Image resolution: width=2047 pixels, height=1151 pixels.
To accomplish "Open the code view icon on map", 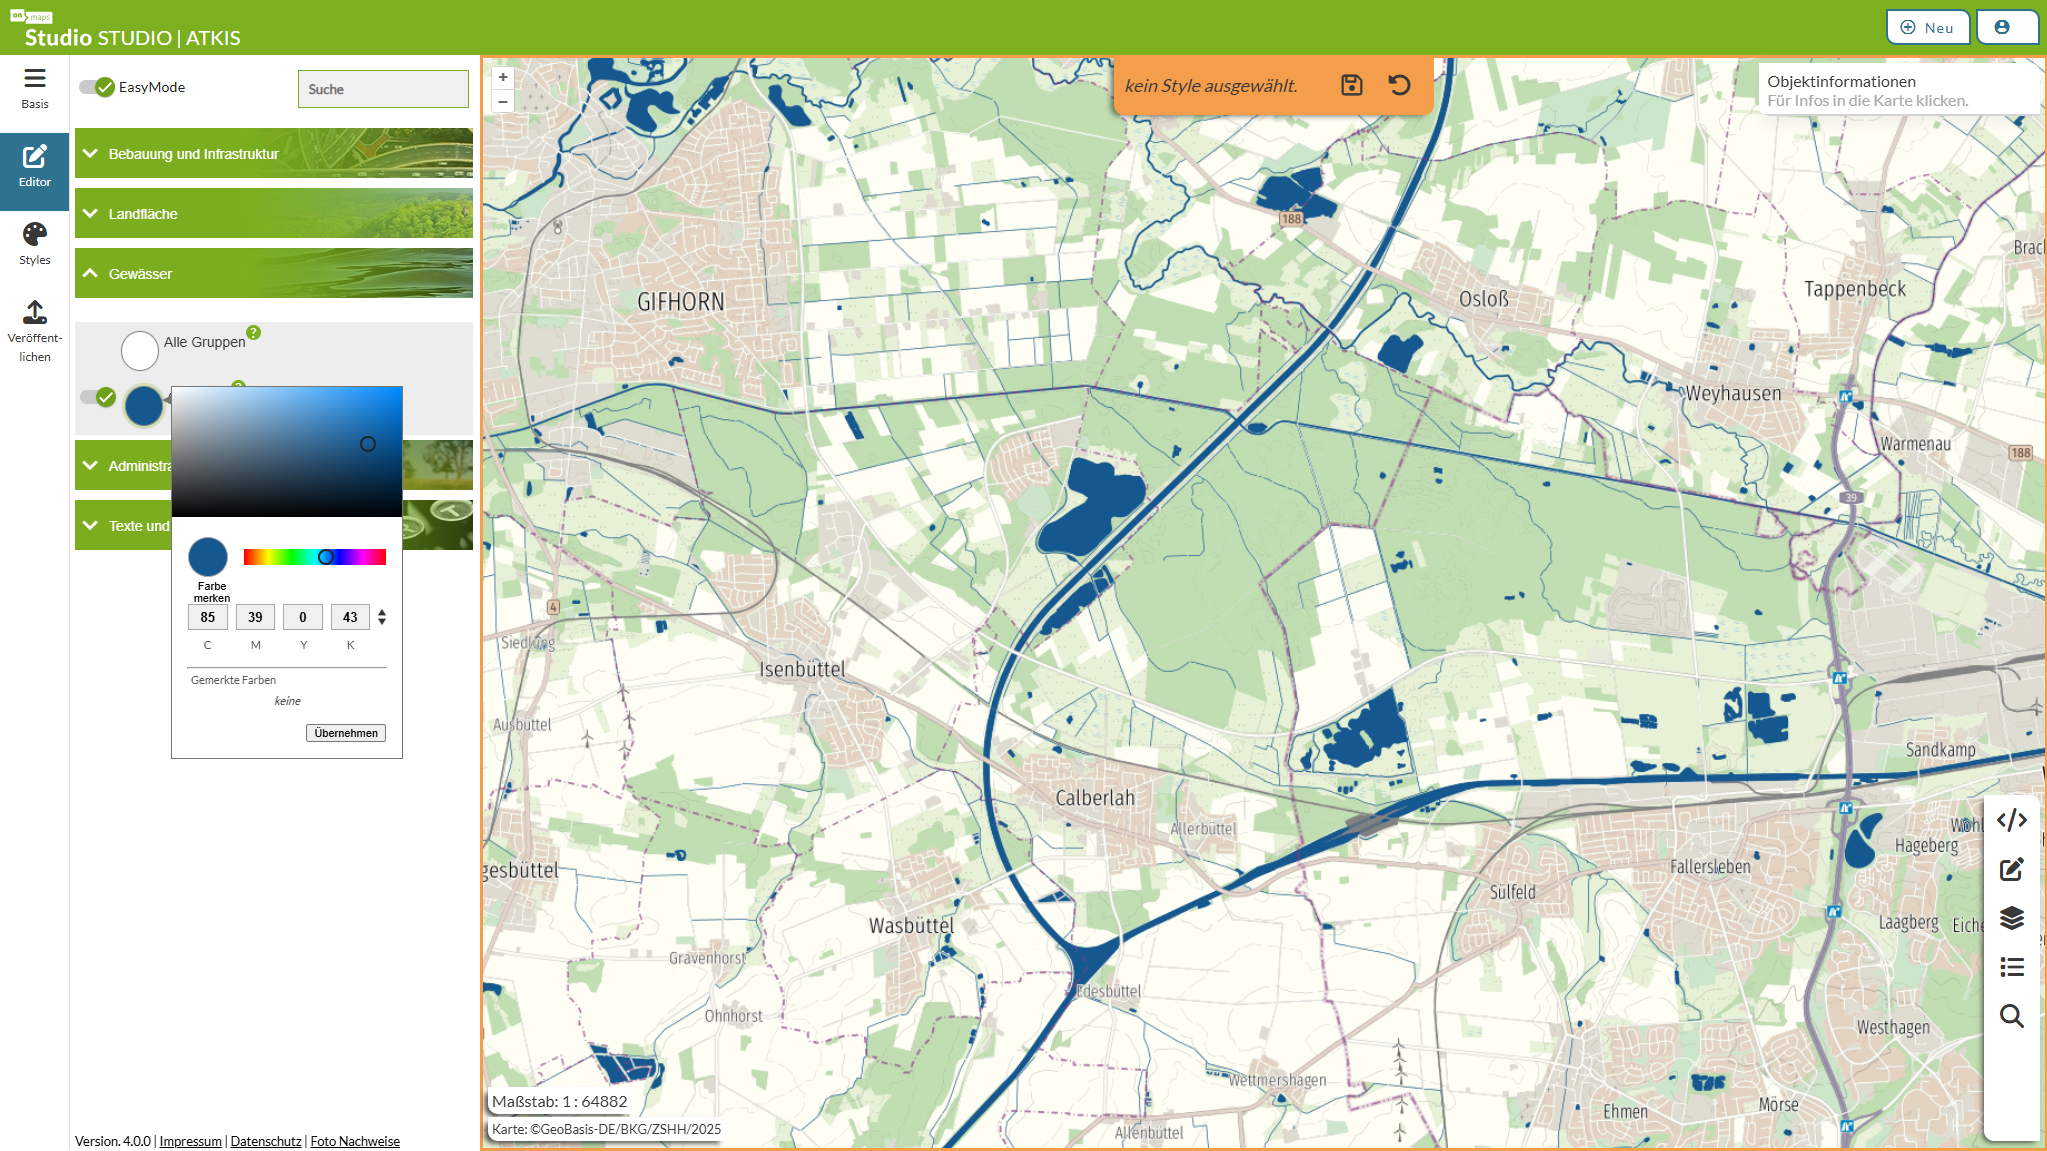I will 2011,820.
